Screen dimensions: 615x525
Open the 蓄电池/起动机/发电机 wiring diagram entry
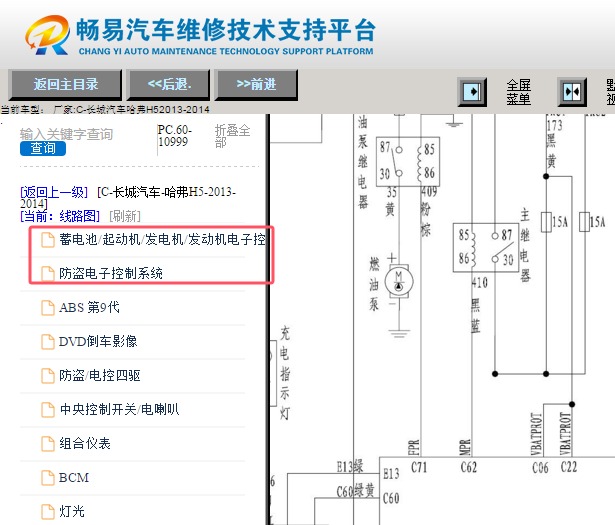pyautogui.click(x=162, y=239)
